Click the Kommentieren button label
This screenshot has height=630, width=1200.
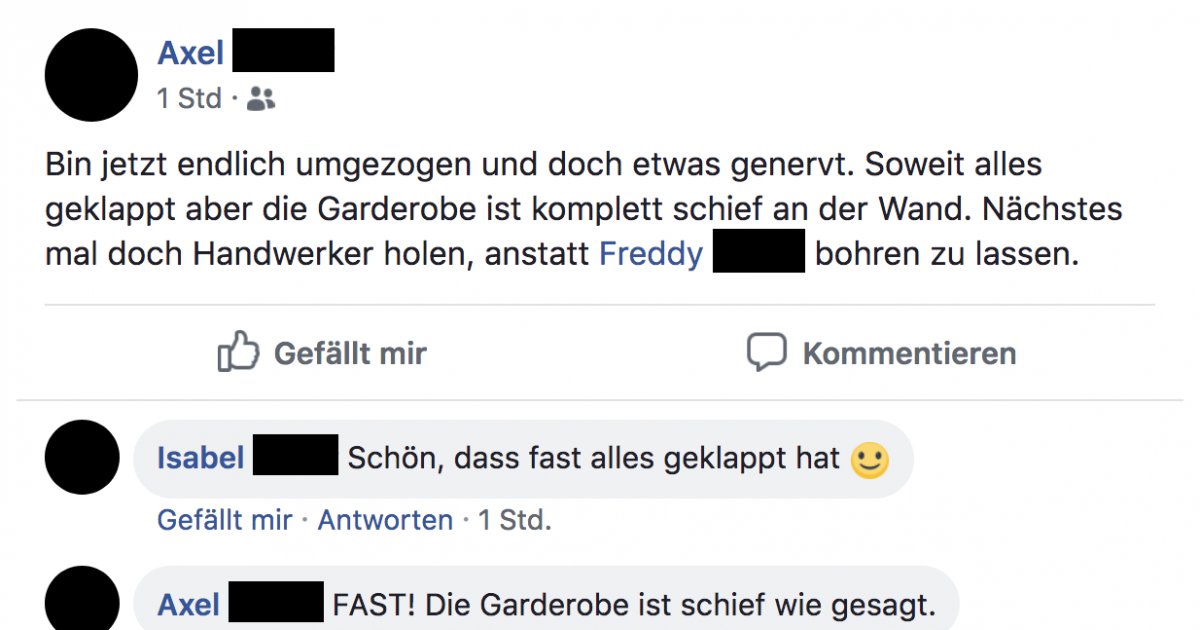[x=909, y=353]
